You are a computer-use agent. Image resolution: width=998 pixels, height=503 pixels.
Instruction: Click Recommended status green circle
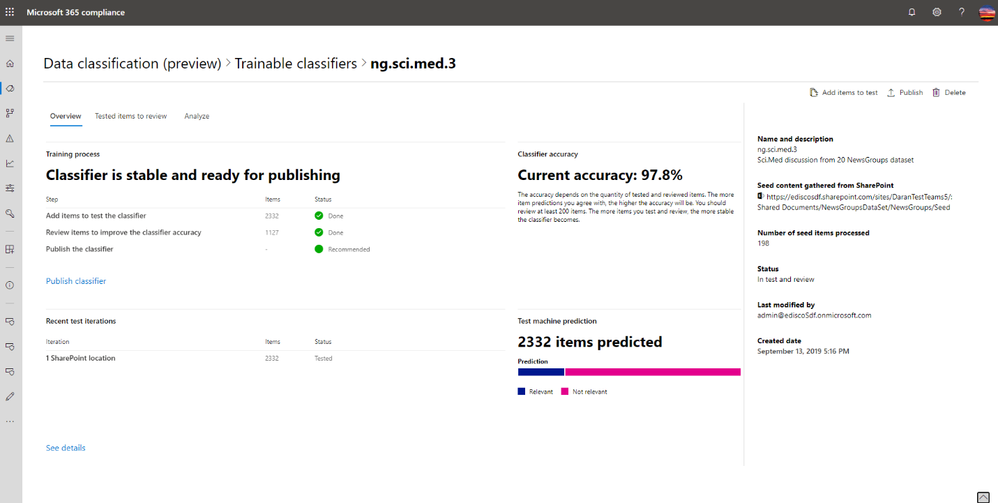tap(319, 249)
